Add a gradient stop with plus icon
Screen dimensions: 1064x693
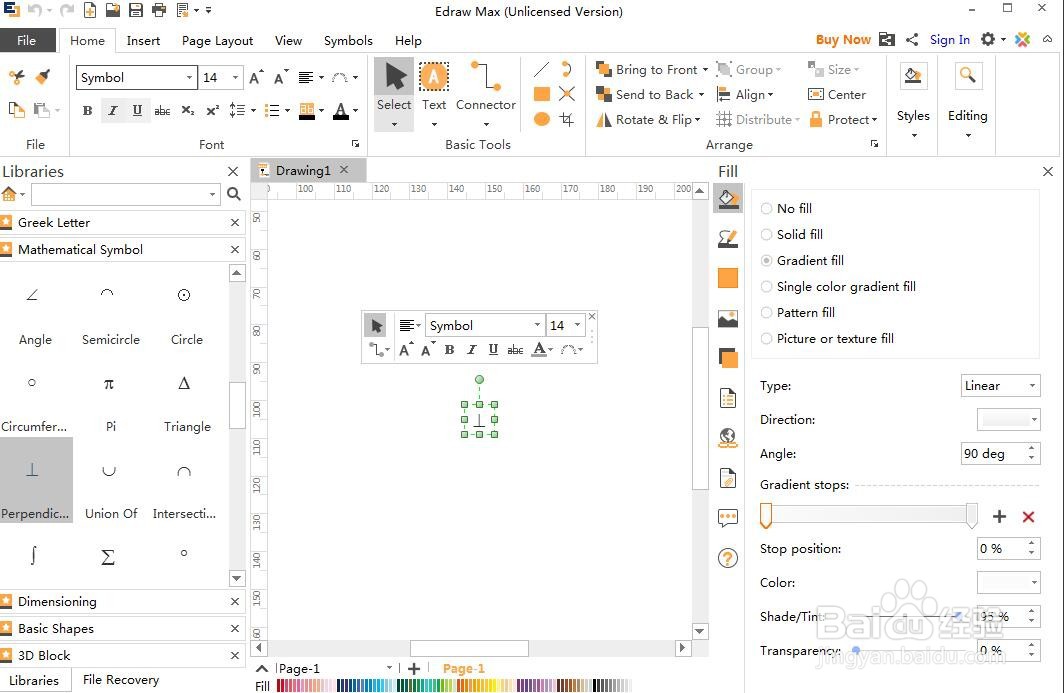tap(999, 517)
